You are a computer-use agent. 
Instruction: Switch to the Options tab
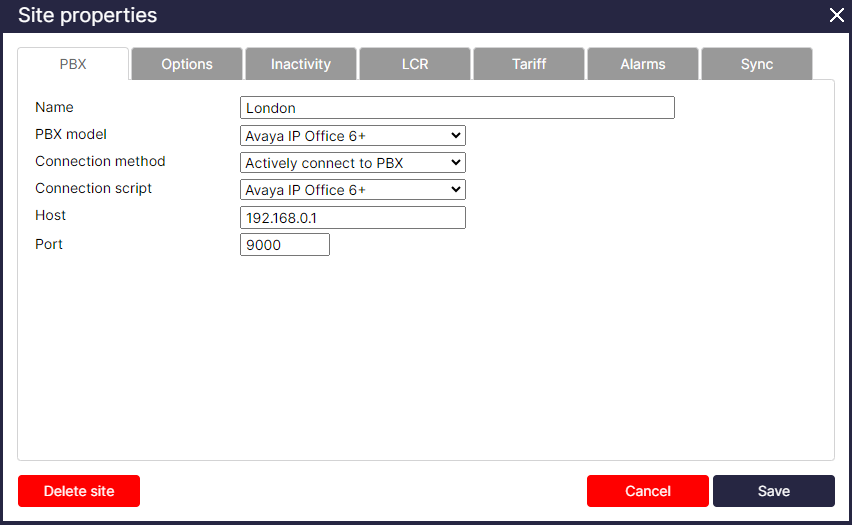[187, 64]
